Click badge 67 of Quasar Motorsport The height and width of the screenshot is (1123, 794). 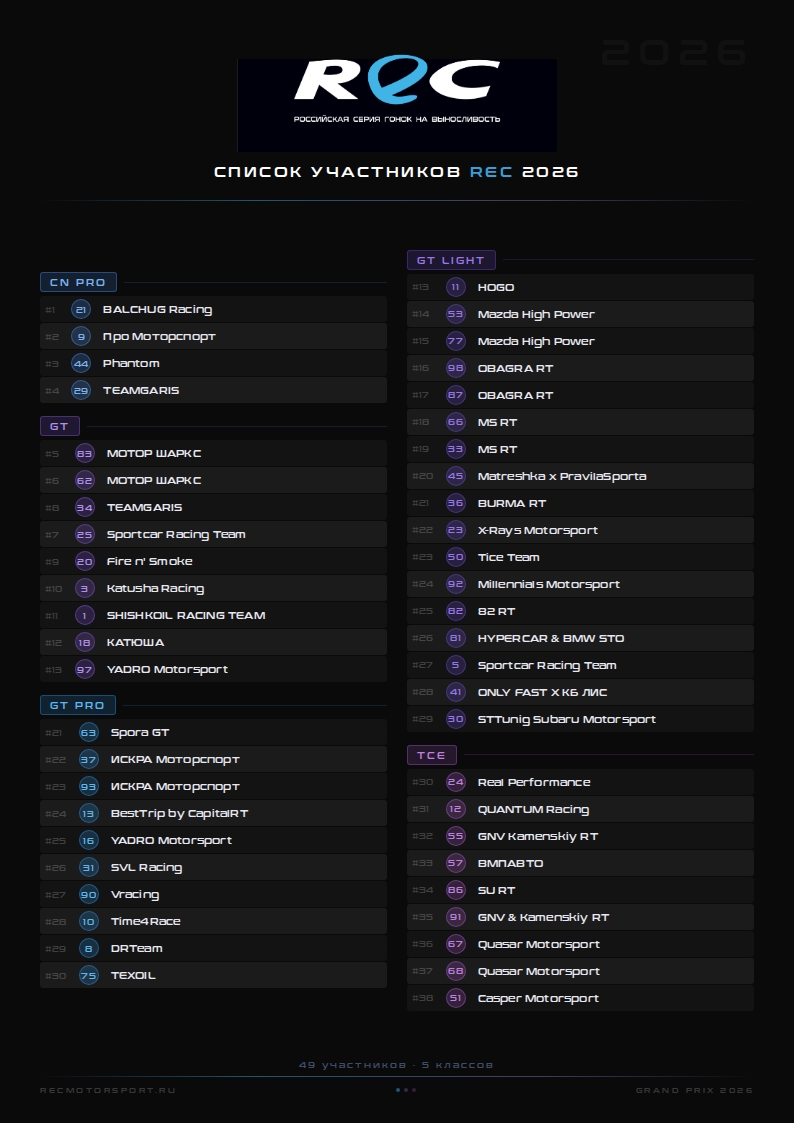456,945
